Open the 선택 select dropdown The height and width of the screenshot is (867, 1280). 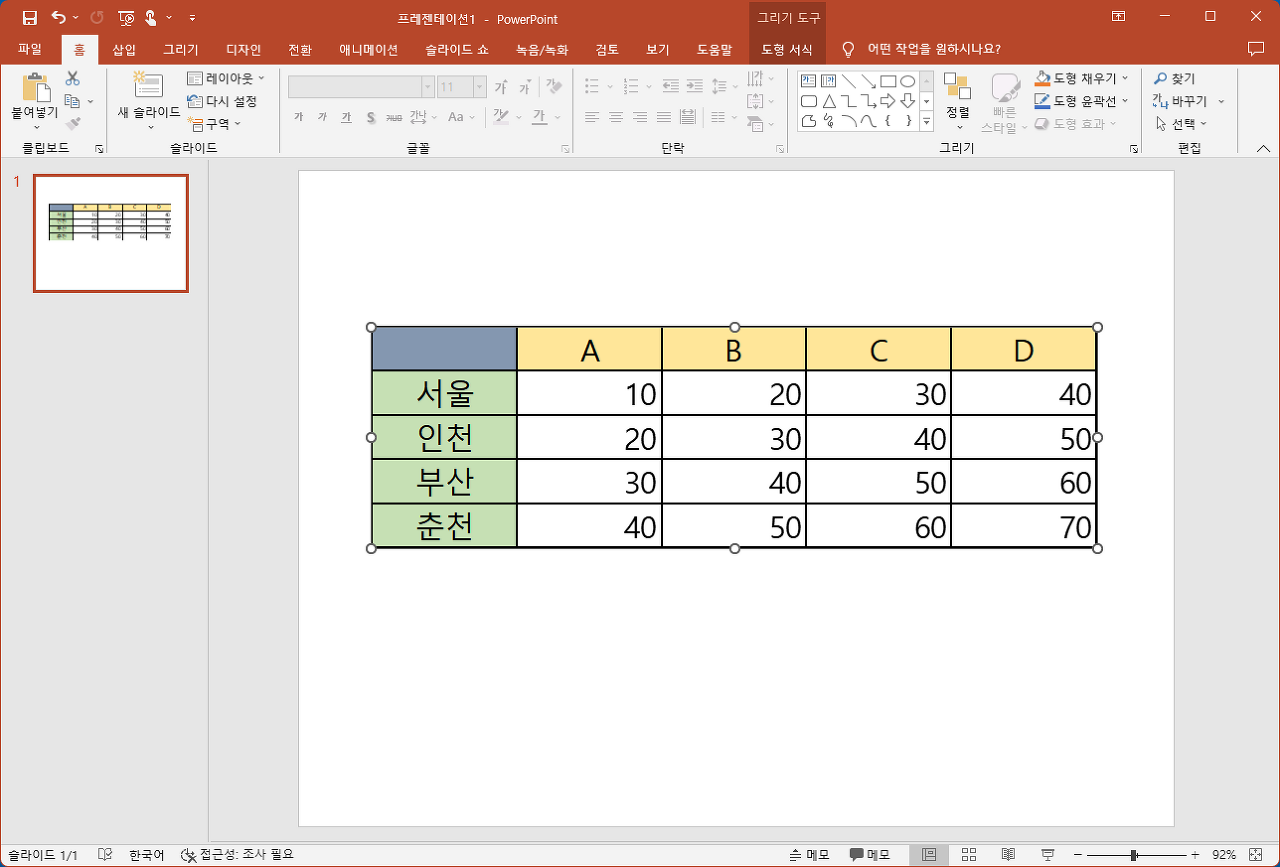[x=1181, y=124]
